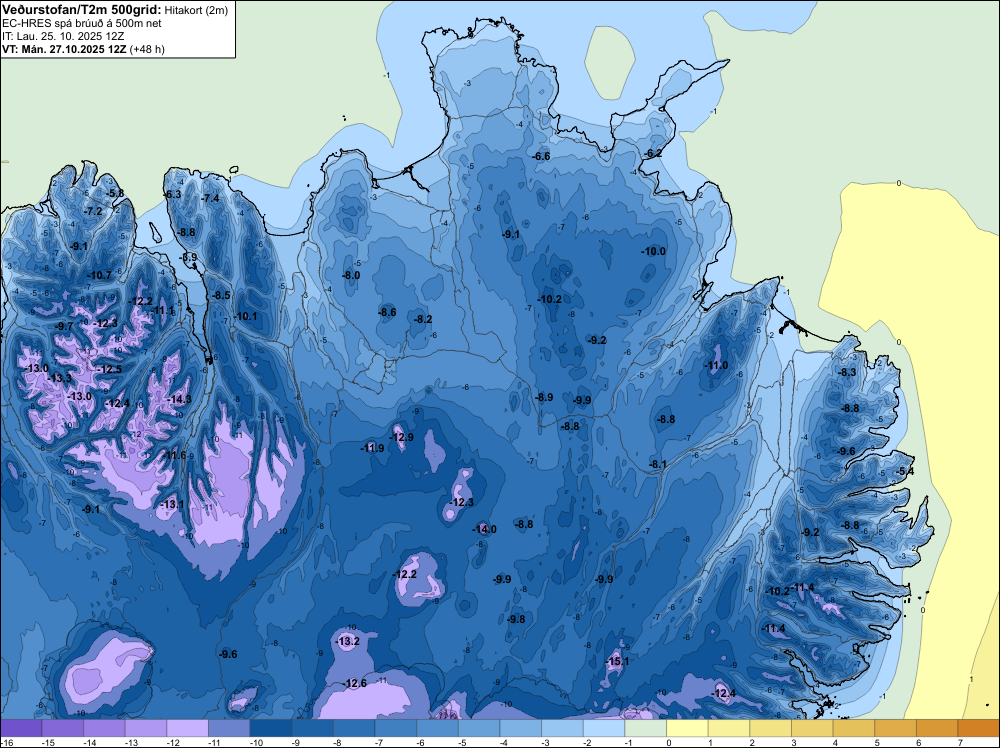The width and height of the screenshot is (1000, 748).
Task: Click the '(+48 h)' forecast lead text
Action: pyautogui.click(x=147, y=49)
